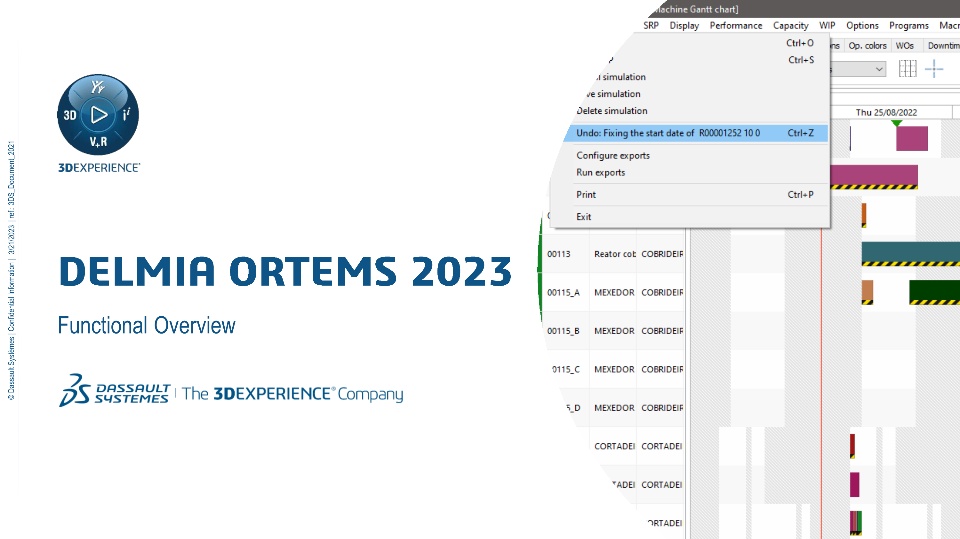
Task: Open the WIP menu
Action: (x=827, y=26)
